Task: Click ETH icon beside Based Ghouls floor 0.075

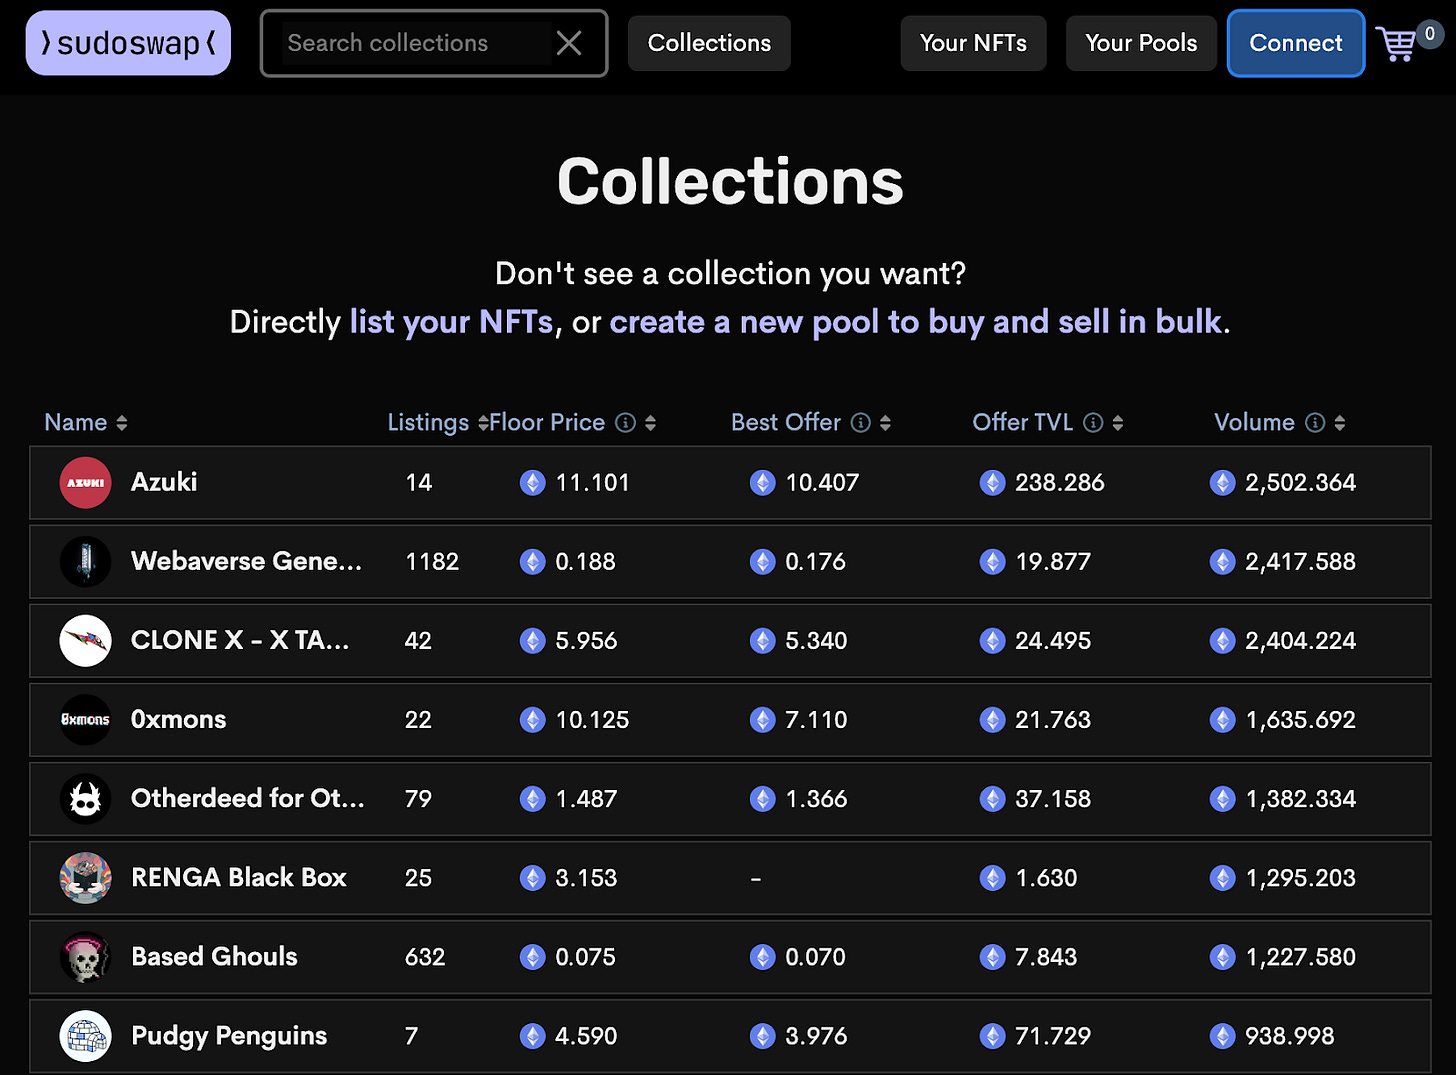Action: pyautogui.click(x=533, y=957)
